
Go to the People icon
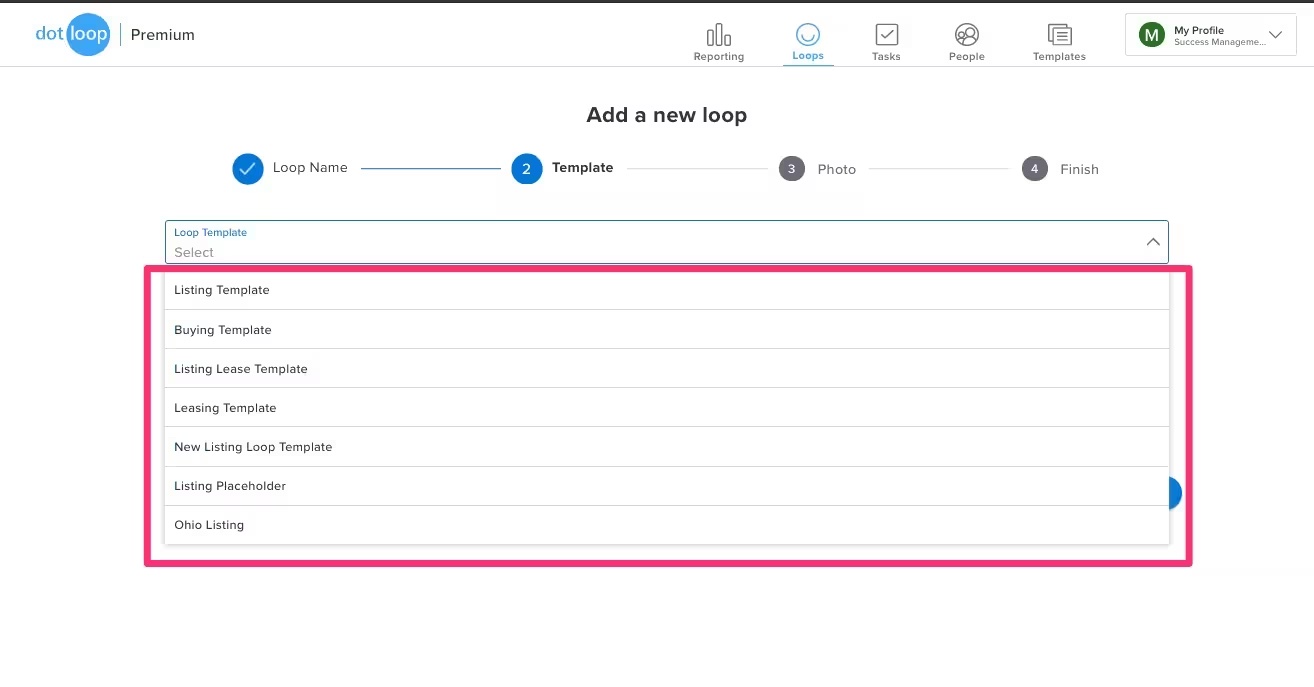coord(966,35)
